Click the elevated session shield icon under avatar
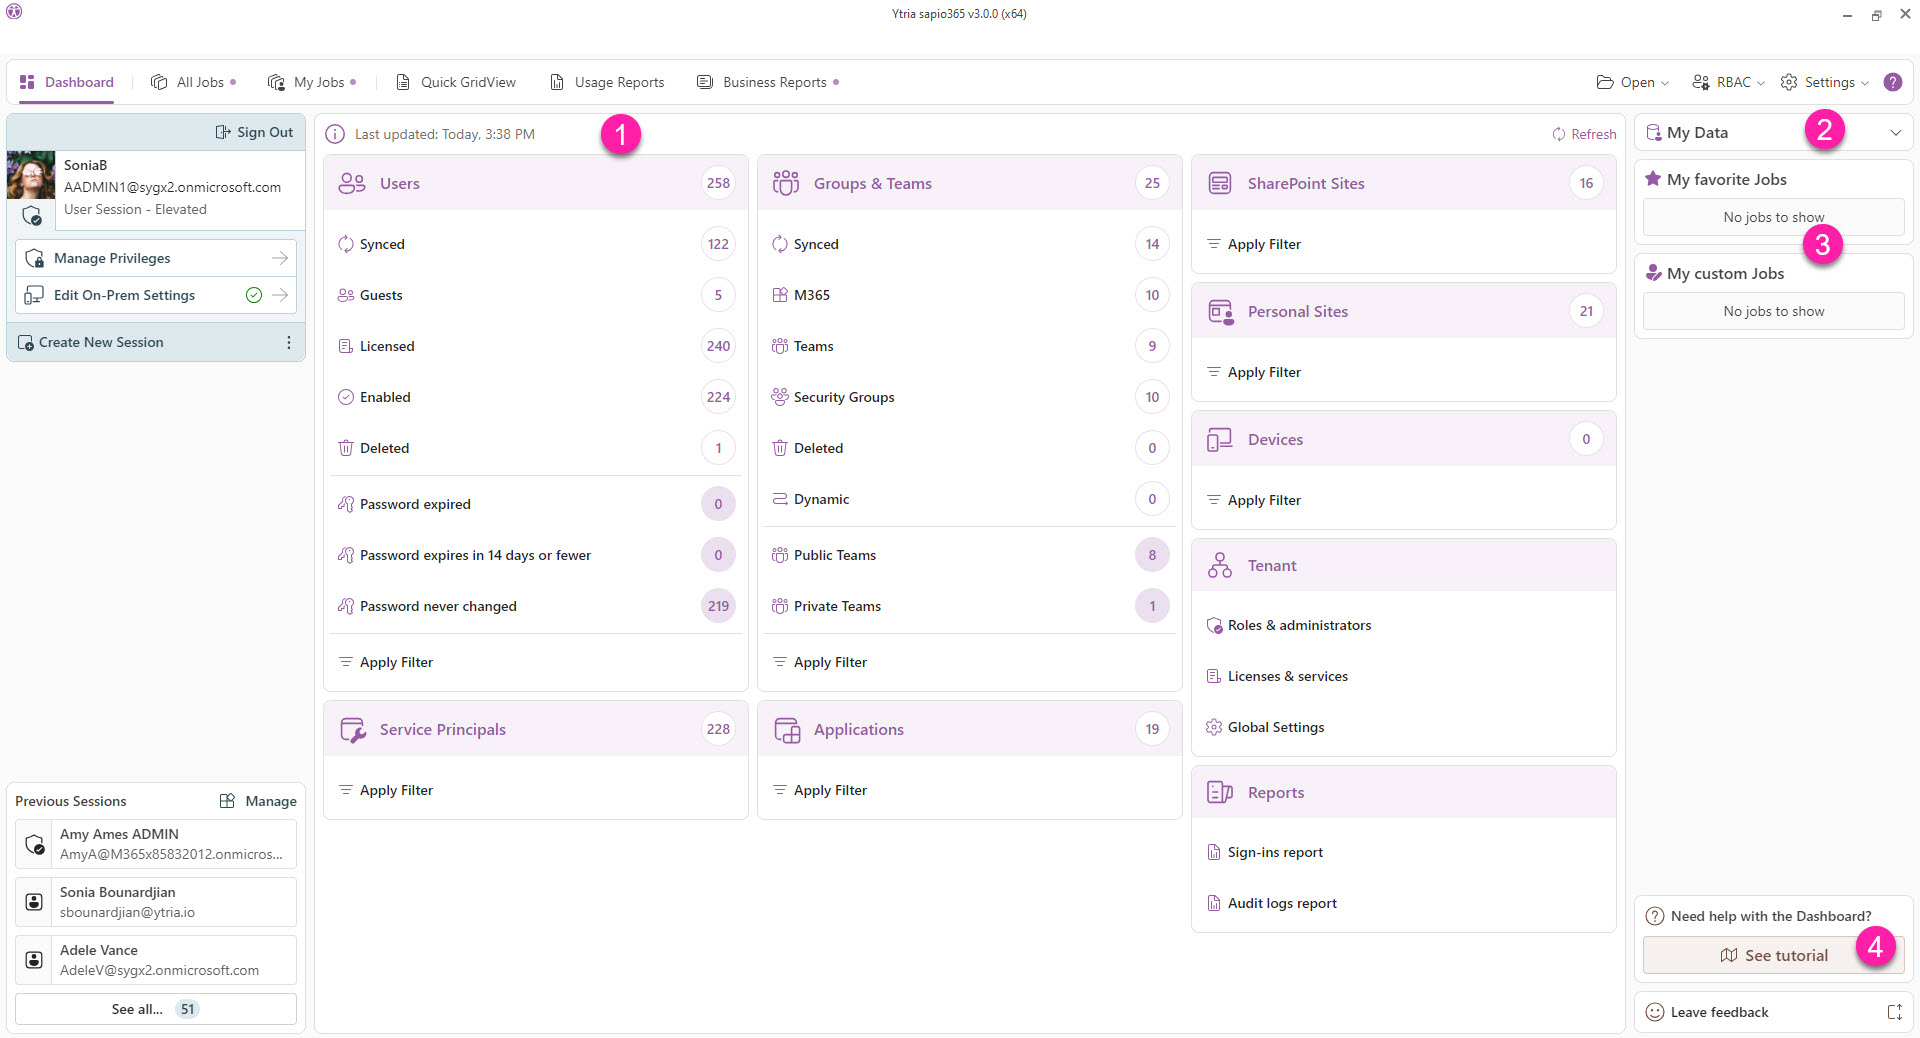The width and height of the screenshot is (1920, 1038). tap(32, 216)
